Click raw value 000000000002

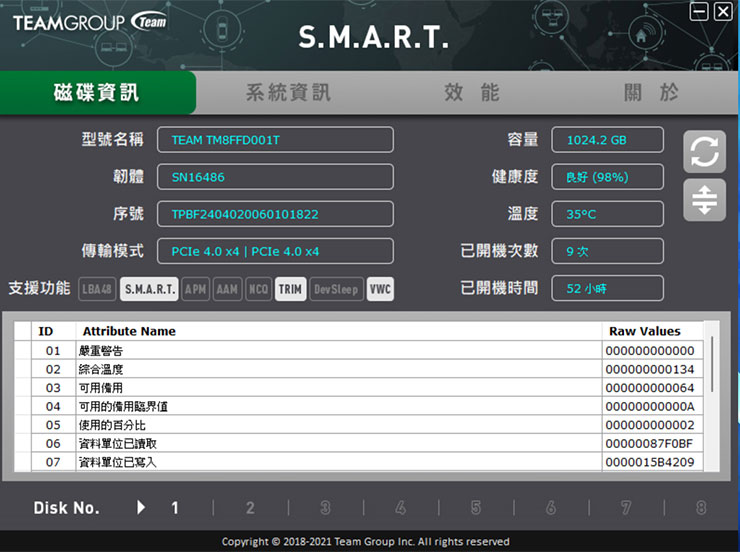pyautogui.click(x=650, y=425)
